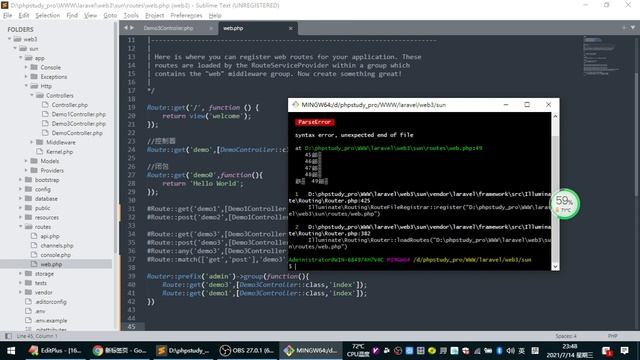The image size is (640, 360).
Task: Go to next tab arrow
Action: click(132, 28)
